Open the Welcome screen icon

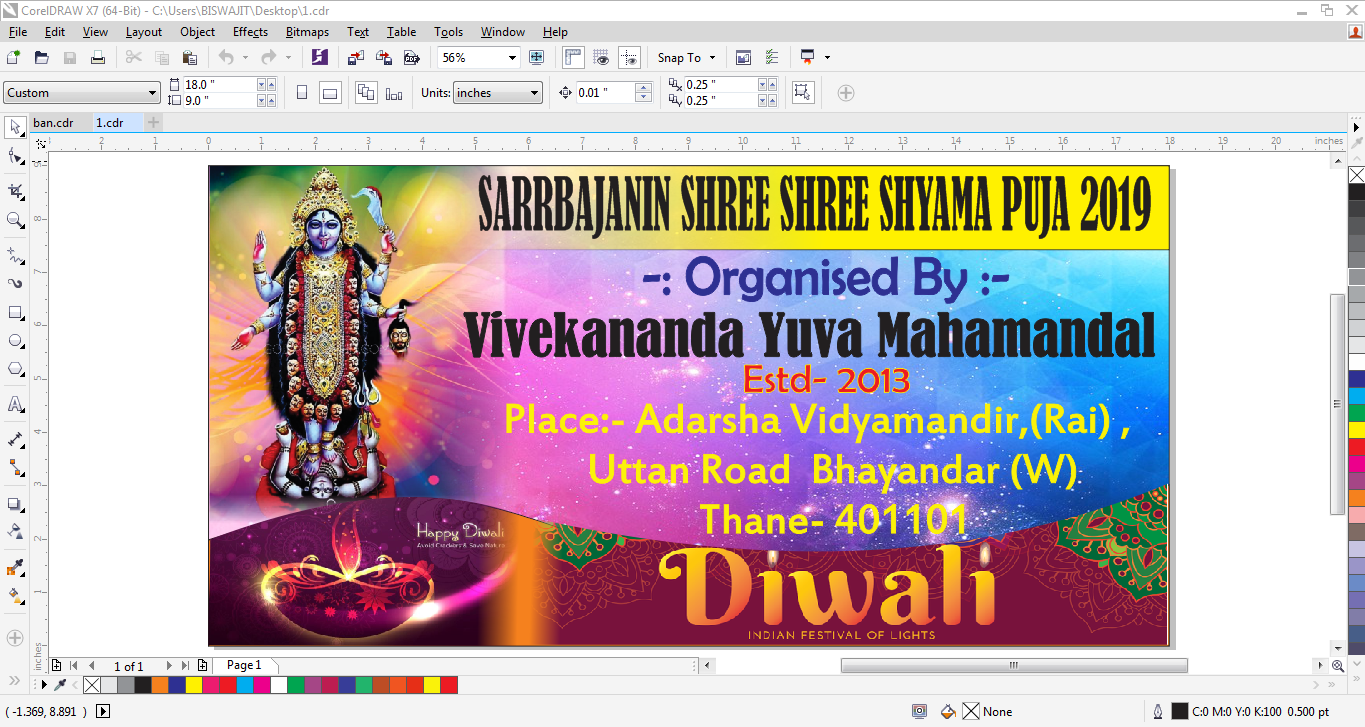pyautogui.click(x=743, y=57)
